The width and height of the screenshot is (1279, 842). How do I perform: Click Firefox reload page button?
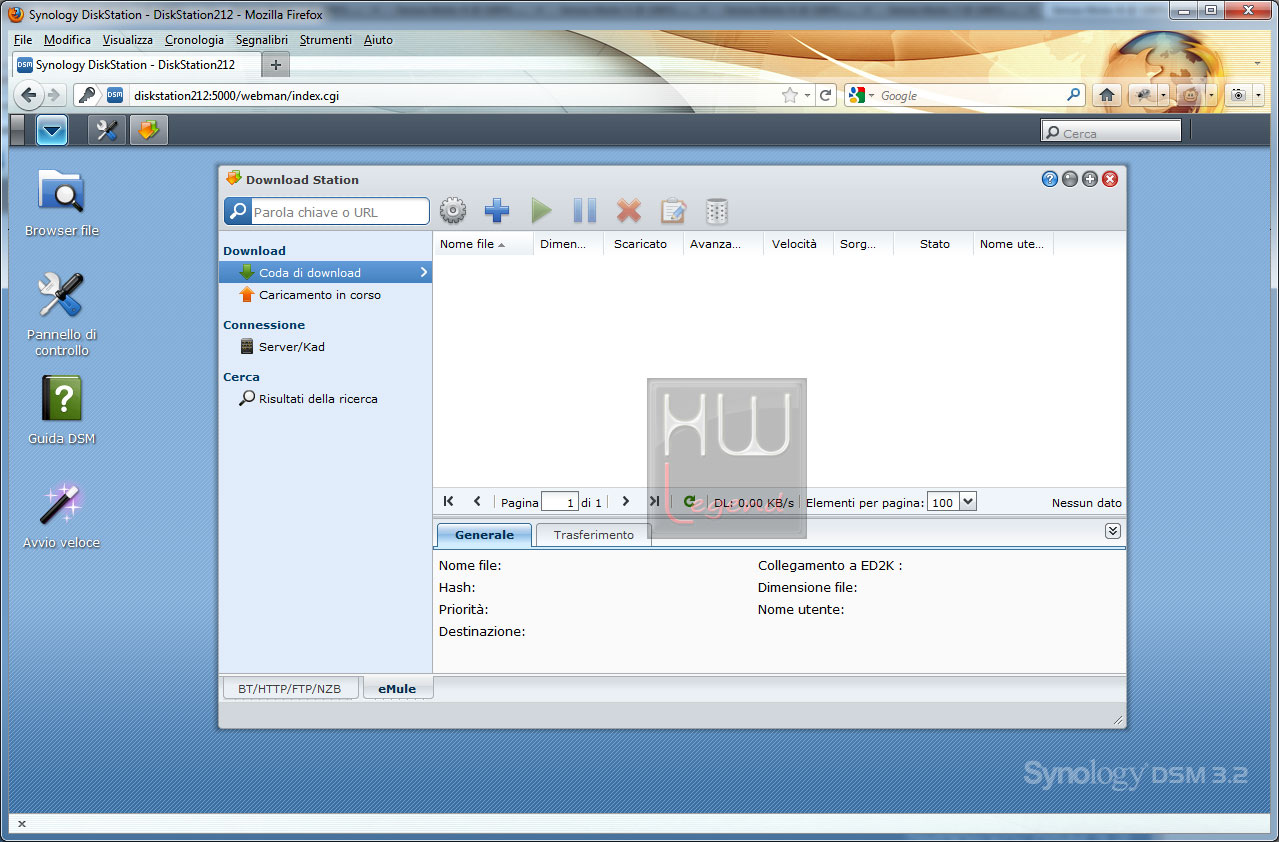[x=825, y=95]
